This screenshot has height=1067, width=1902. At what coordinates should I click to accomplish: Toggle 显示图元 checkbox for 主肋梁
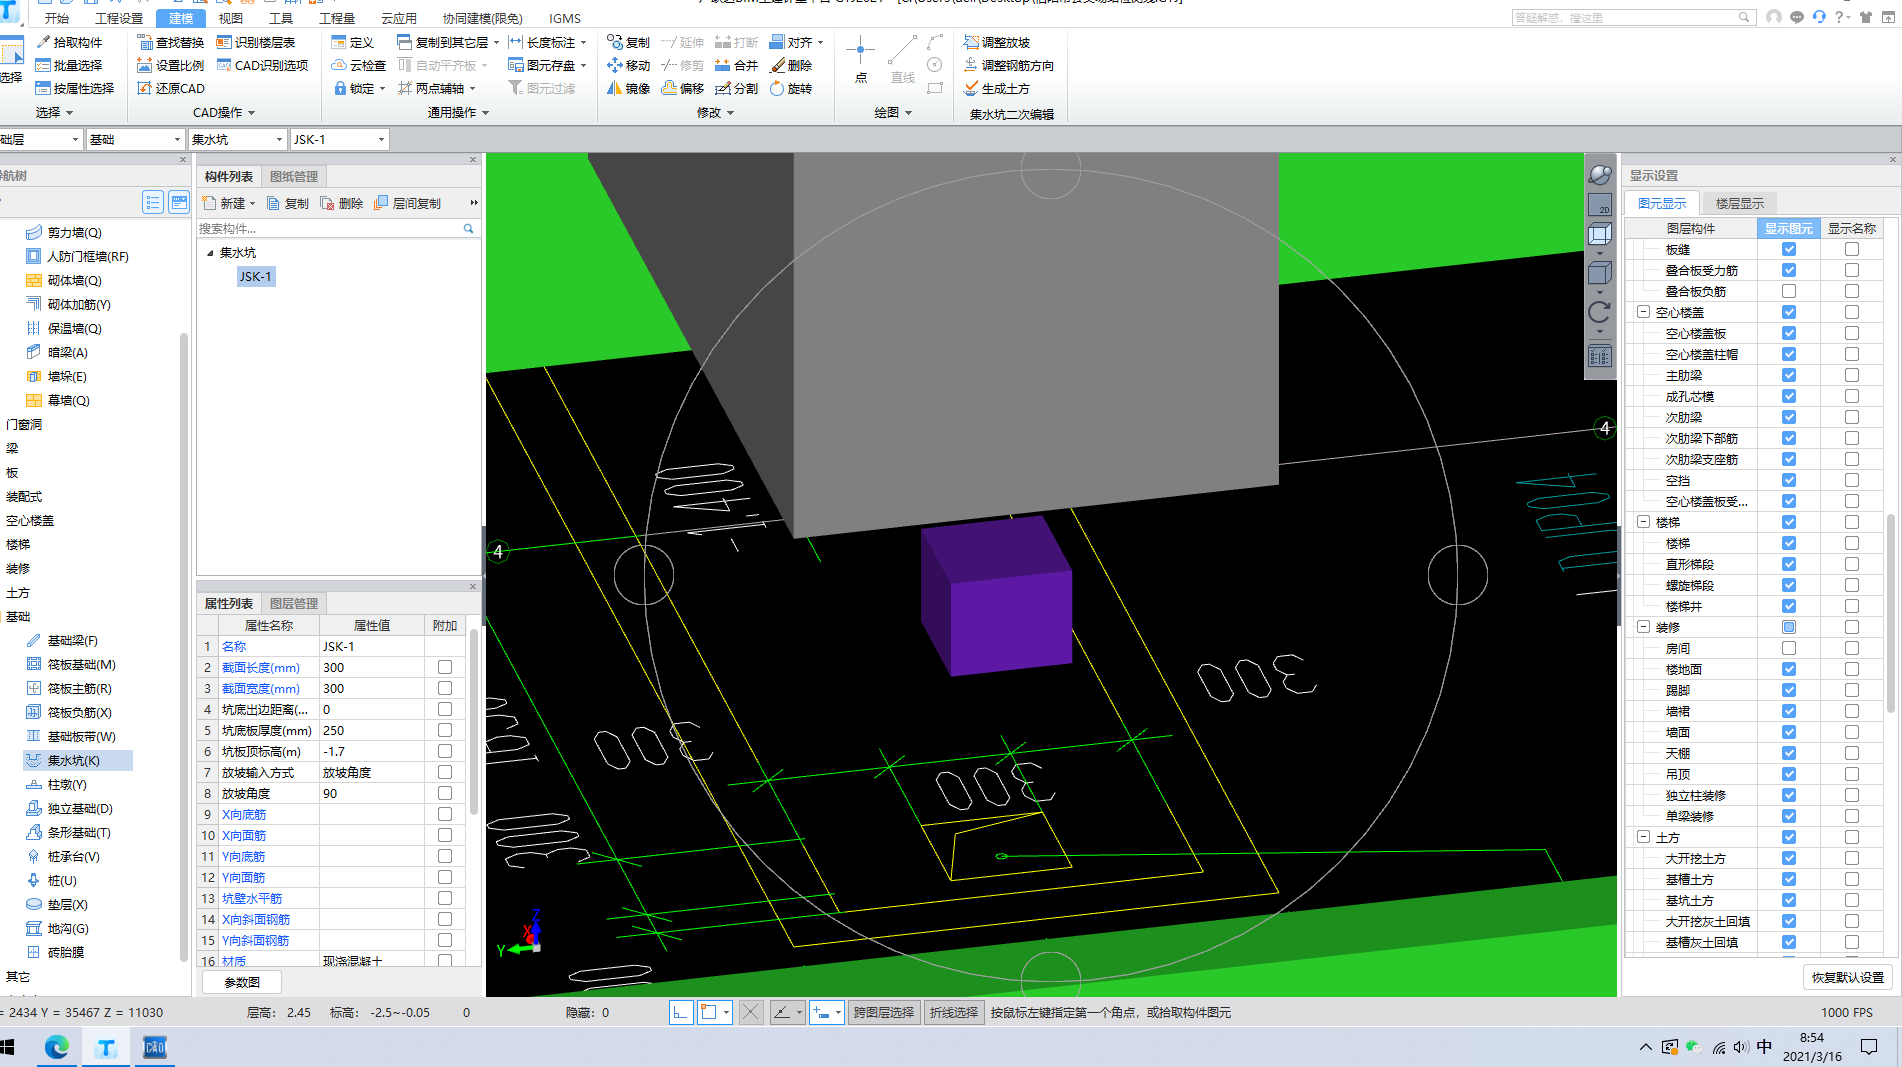tap(1789, 375)
